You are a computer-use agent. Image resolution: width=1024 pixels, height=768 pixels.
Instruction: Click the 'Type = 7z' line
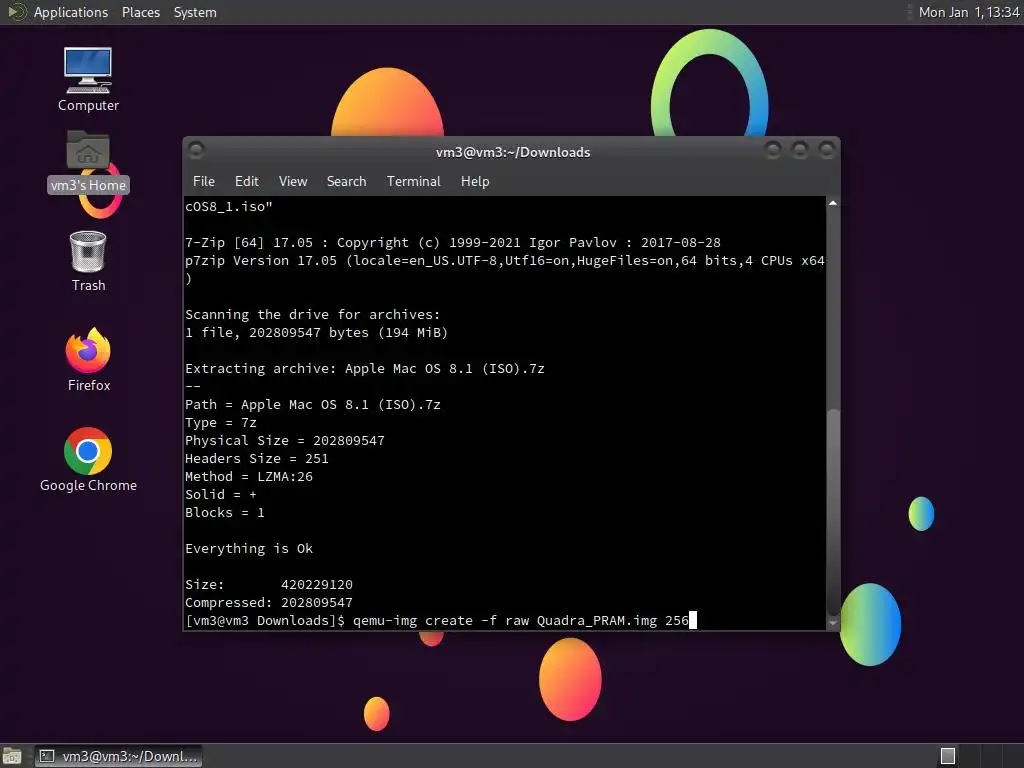[x=221, y=423]
